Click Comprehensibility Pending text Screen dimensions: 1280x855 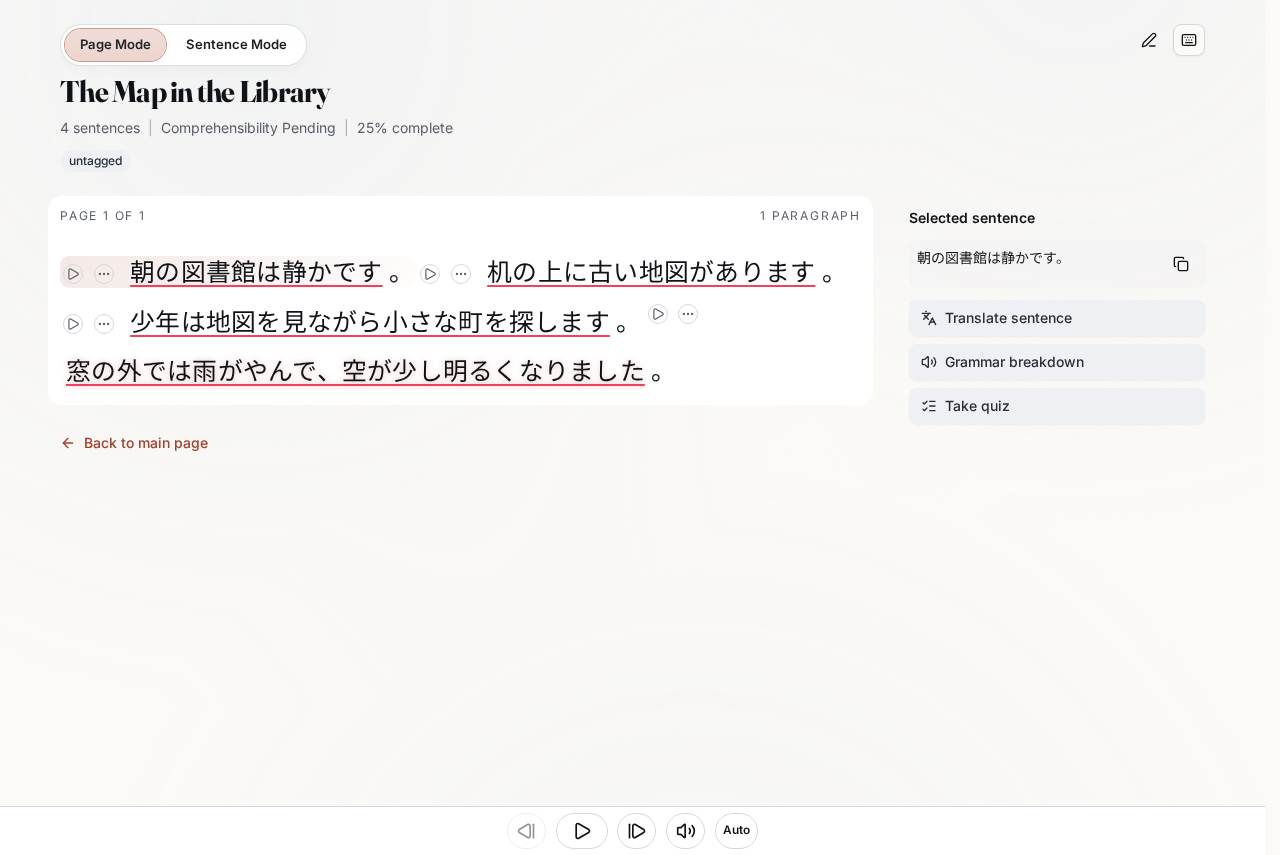248,128
